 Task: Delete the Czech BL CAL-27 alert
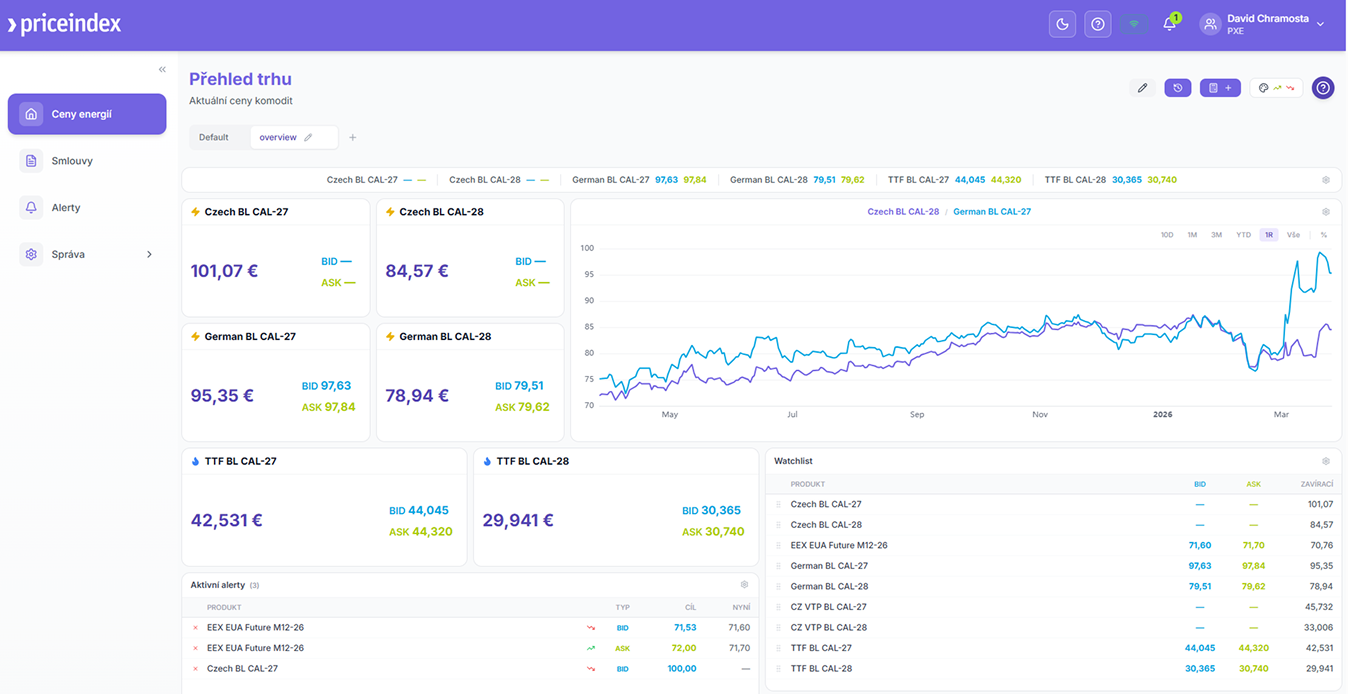[195, 669]
